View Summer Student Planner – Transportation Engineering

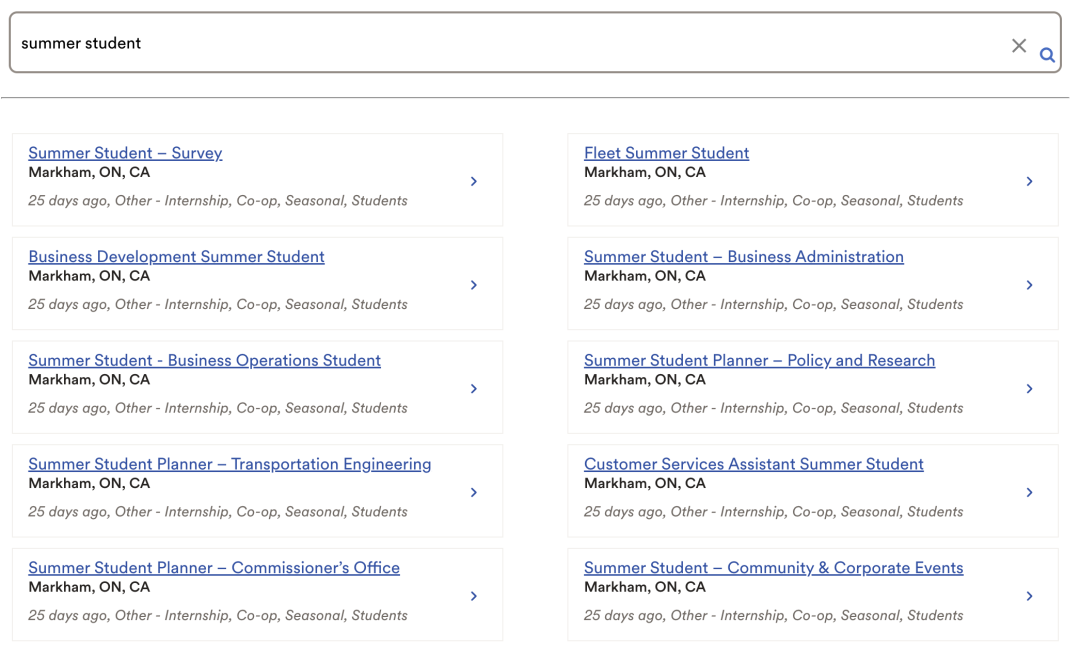click(x=229, y=464)
